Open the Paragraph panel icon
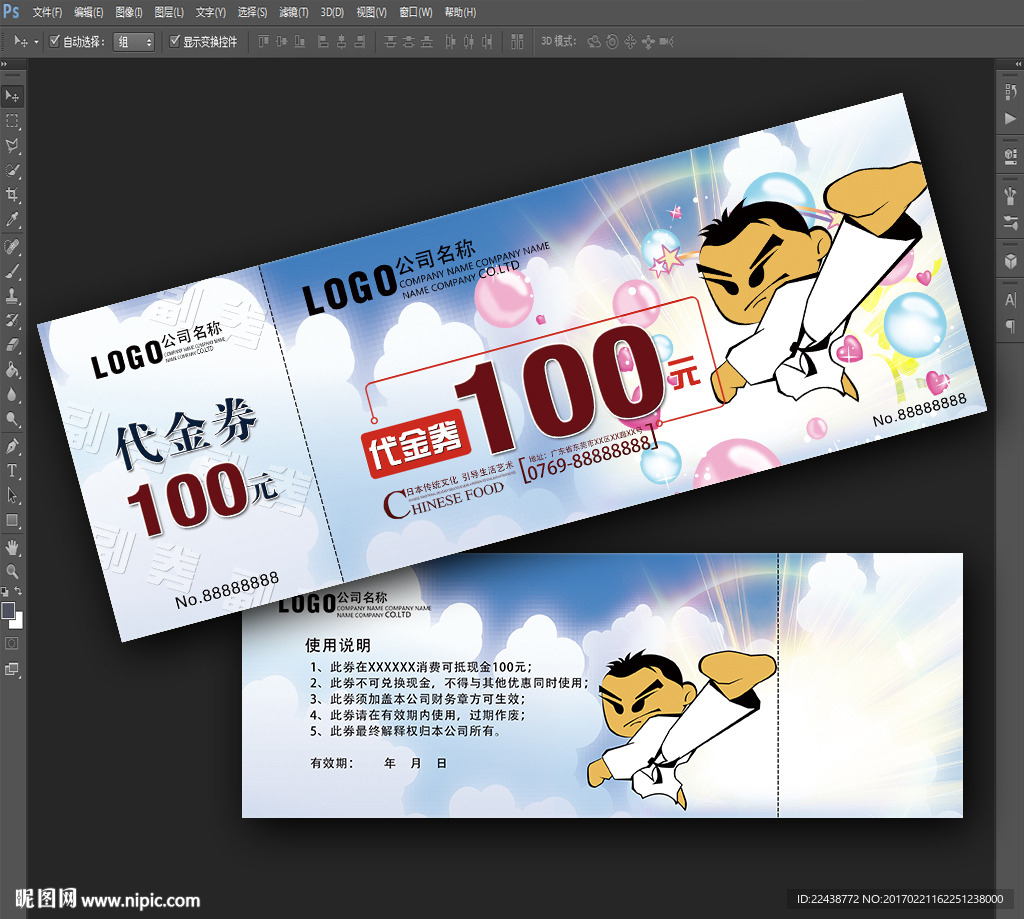The height and width of the screenshot is (919, 1024). click(x=1010, y=326)
